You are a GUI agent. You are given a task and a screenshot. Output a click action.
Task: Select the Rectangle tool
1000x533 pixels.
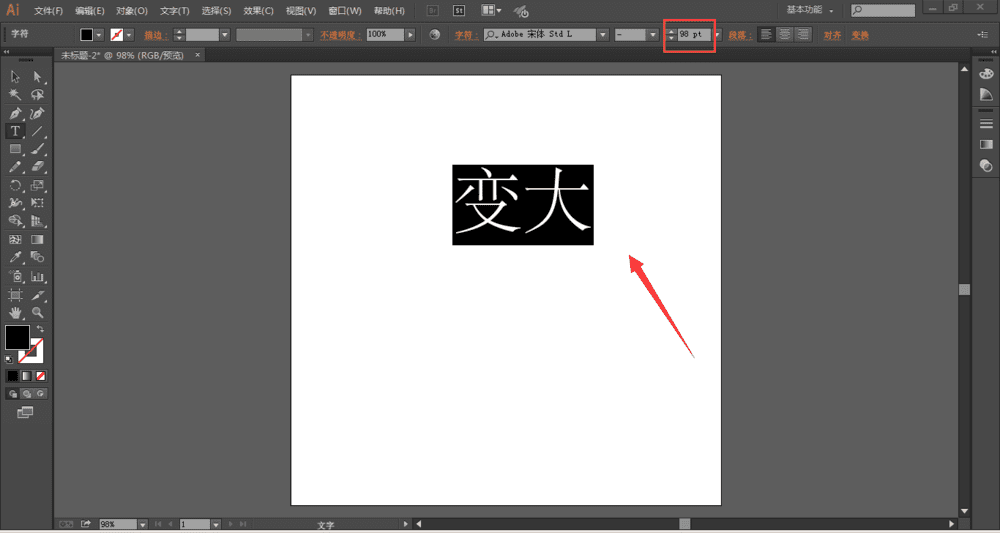(x=15, y=149)
